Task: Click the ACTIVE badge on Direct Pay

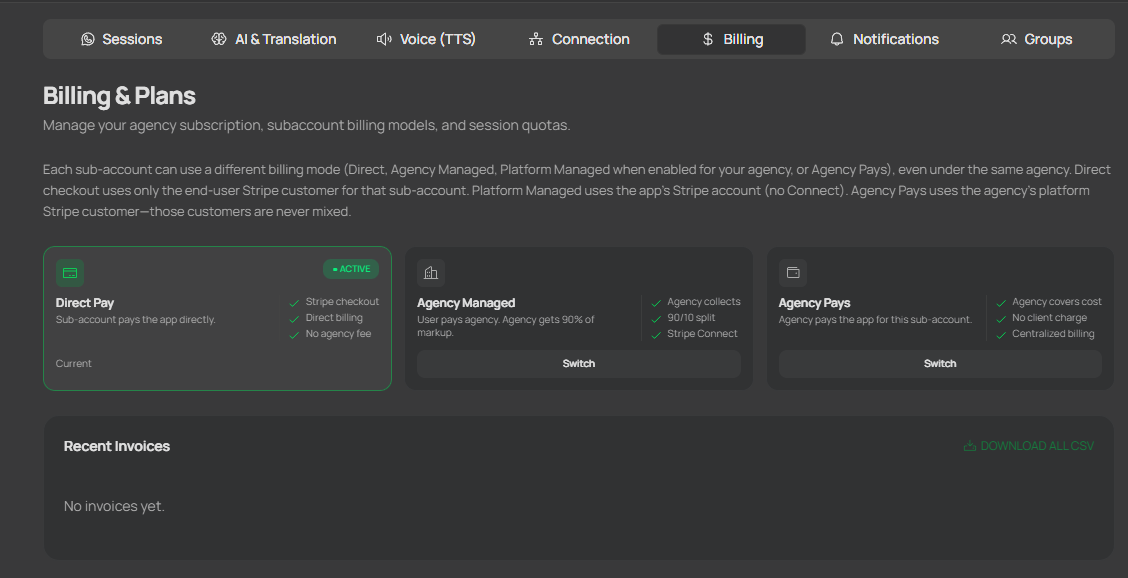Action: click(x=351, y=269)
